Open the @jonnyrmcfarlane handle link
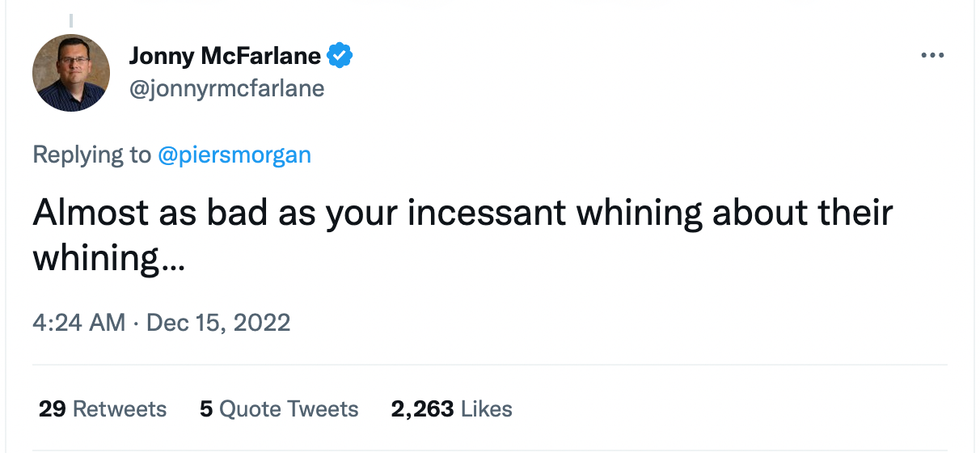This screenshot has width=980, height=453. point(226,89)
